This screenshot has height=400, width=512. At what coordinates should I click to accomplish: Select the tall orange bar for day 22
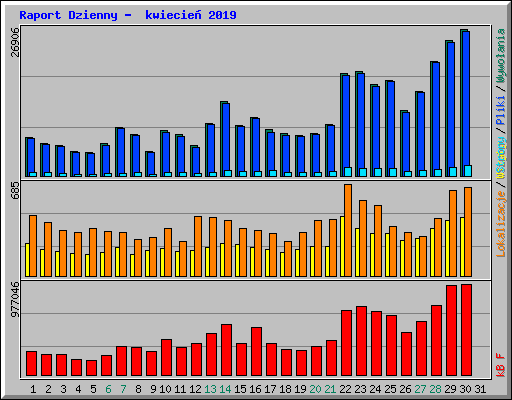tap(348, 230)
